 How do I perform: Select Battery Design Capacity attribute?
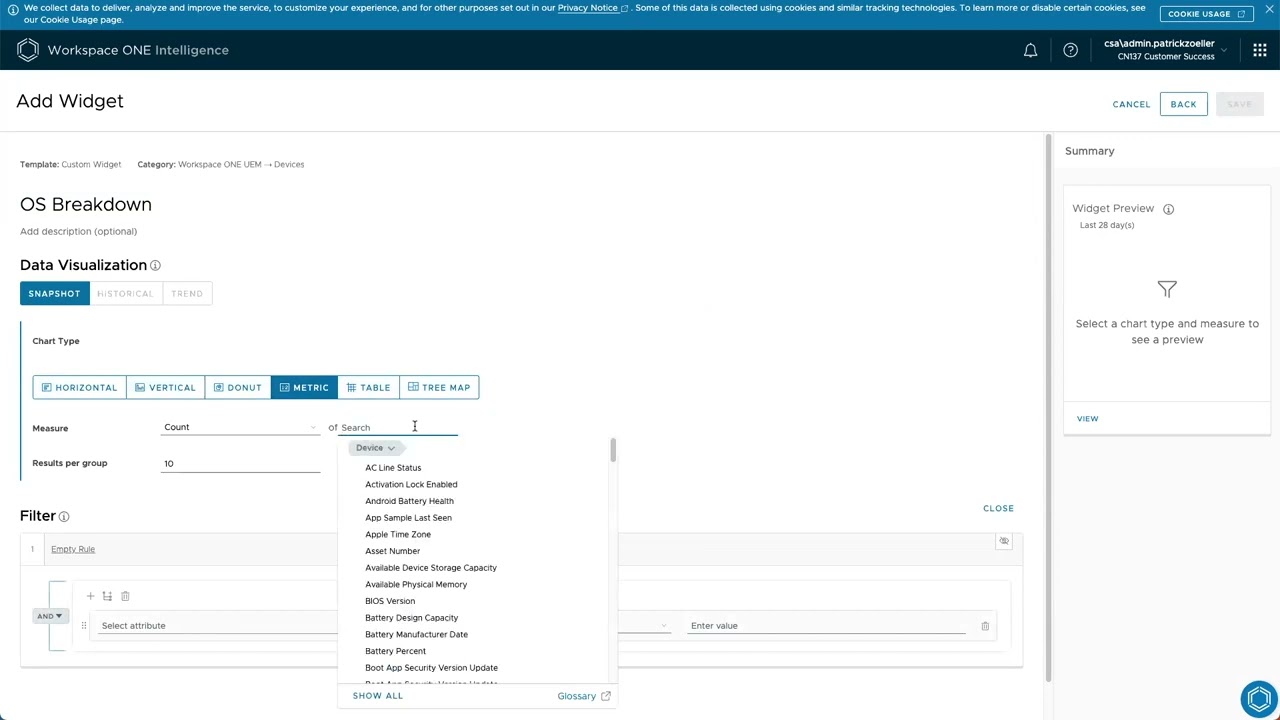tap(411, 618)
